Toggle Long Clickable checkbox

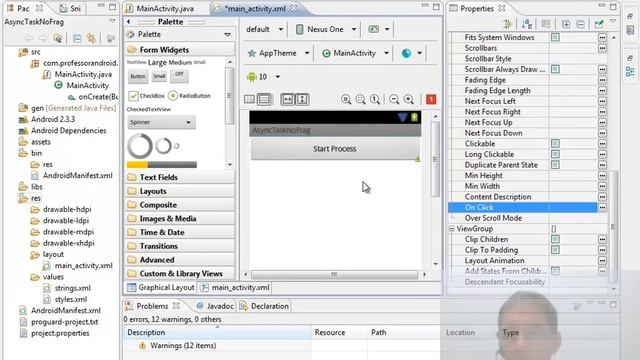click(x=555, y=154)
